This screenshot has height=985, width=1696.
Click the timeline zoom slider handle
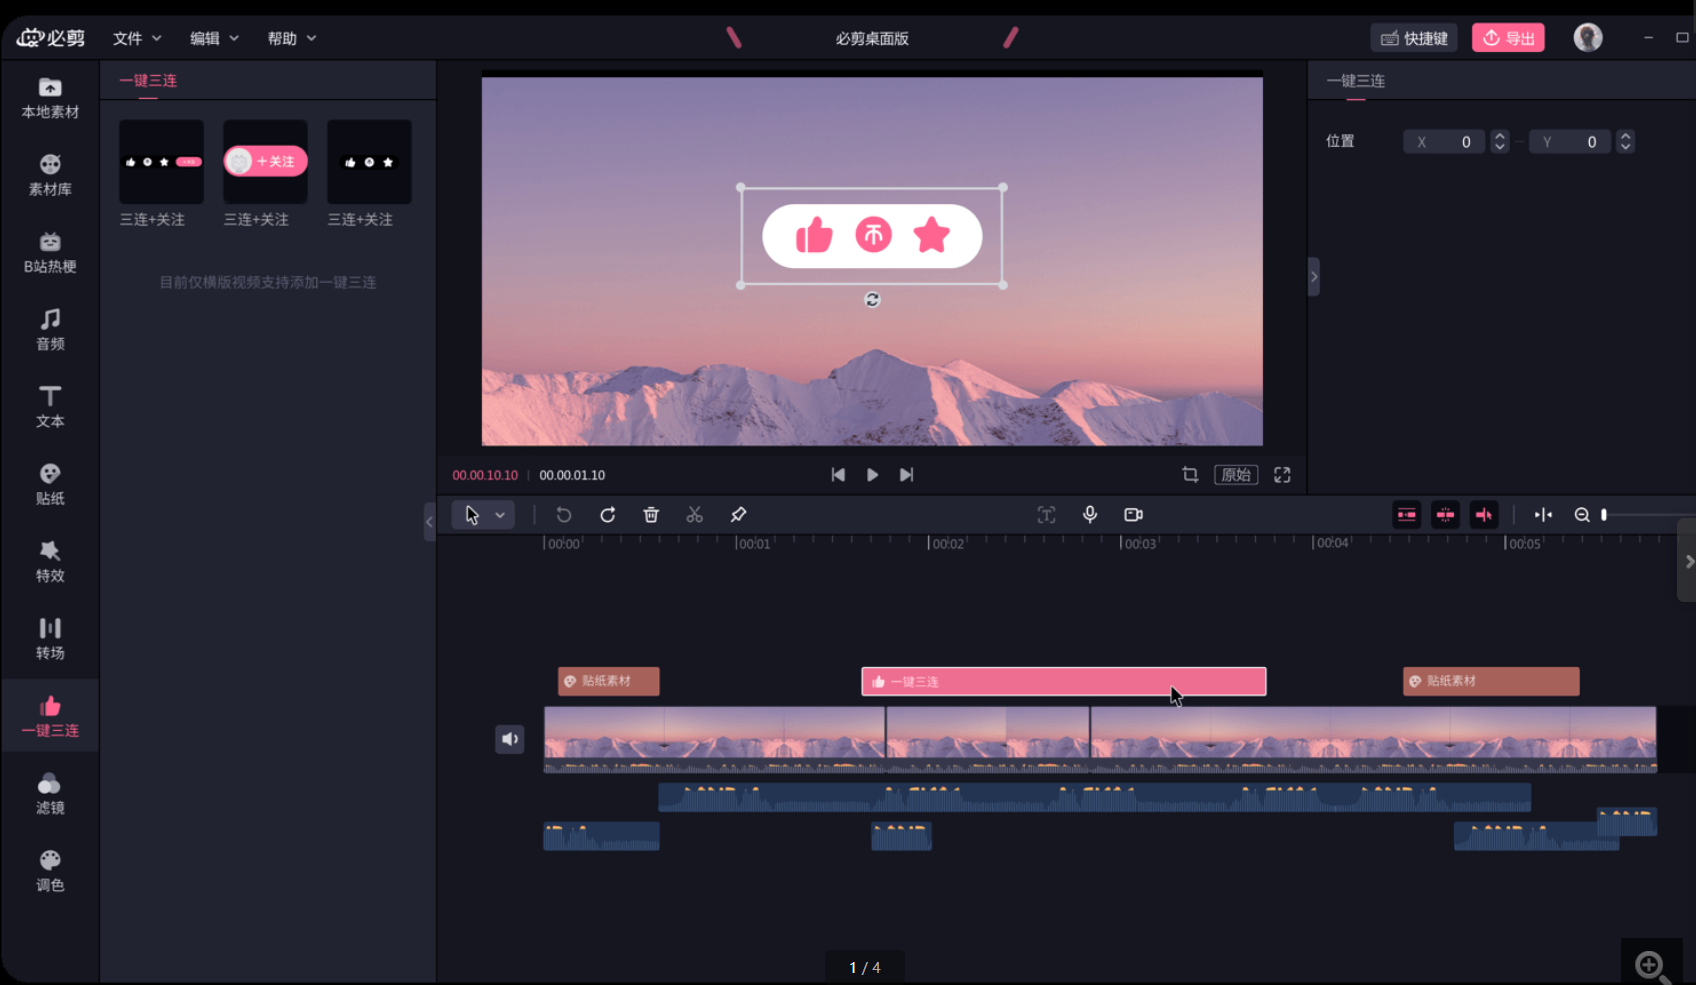[1604, 514]
